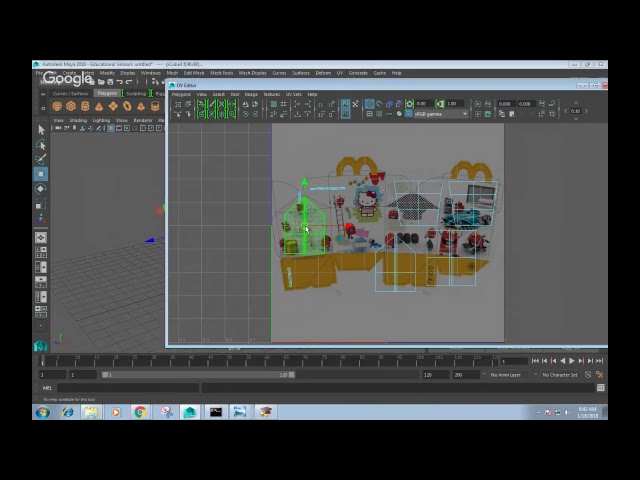Open the UV Editor Textures menu

(x=272, y=94)
